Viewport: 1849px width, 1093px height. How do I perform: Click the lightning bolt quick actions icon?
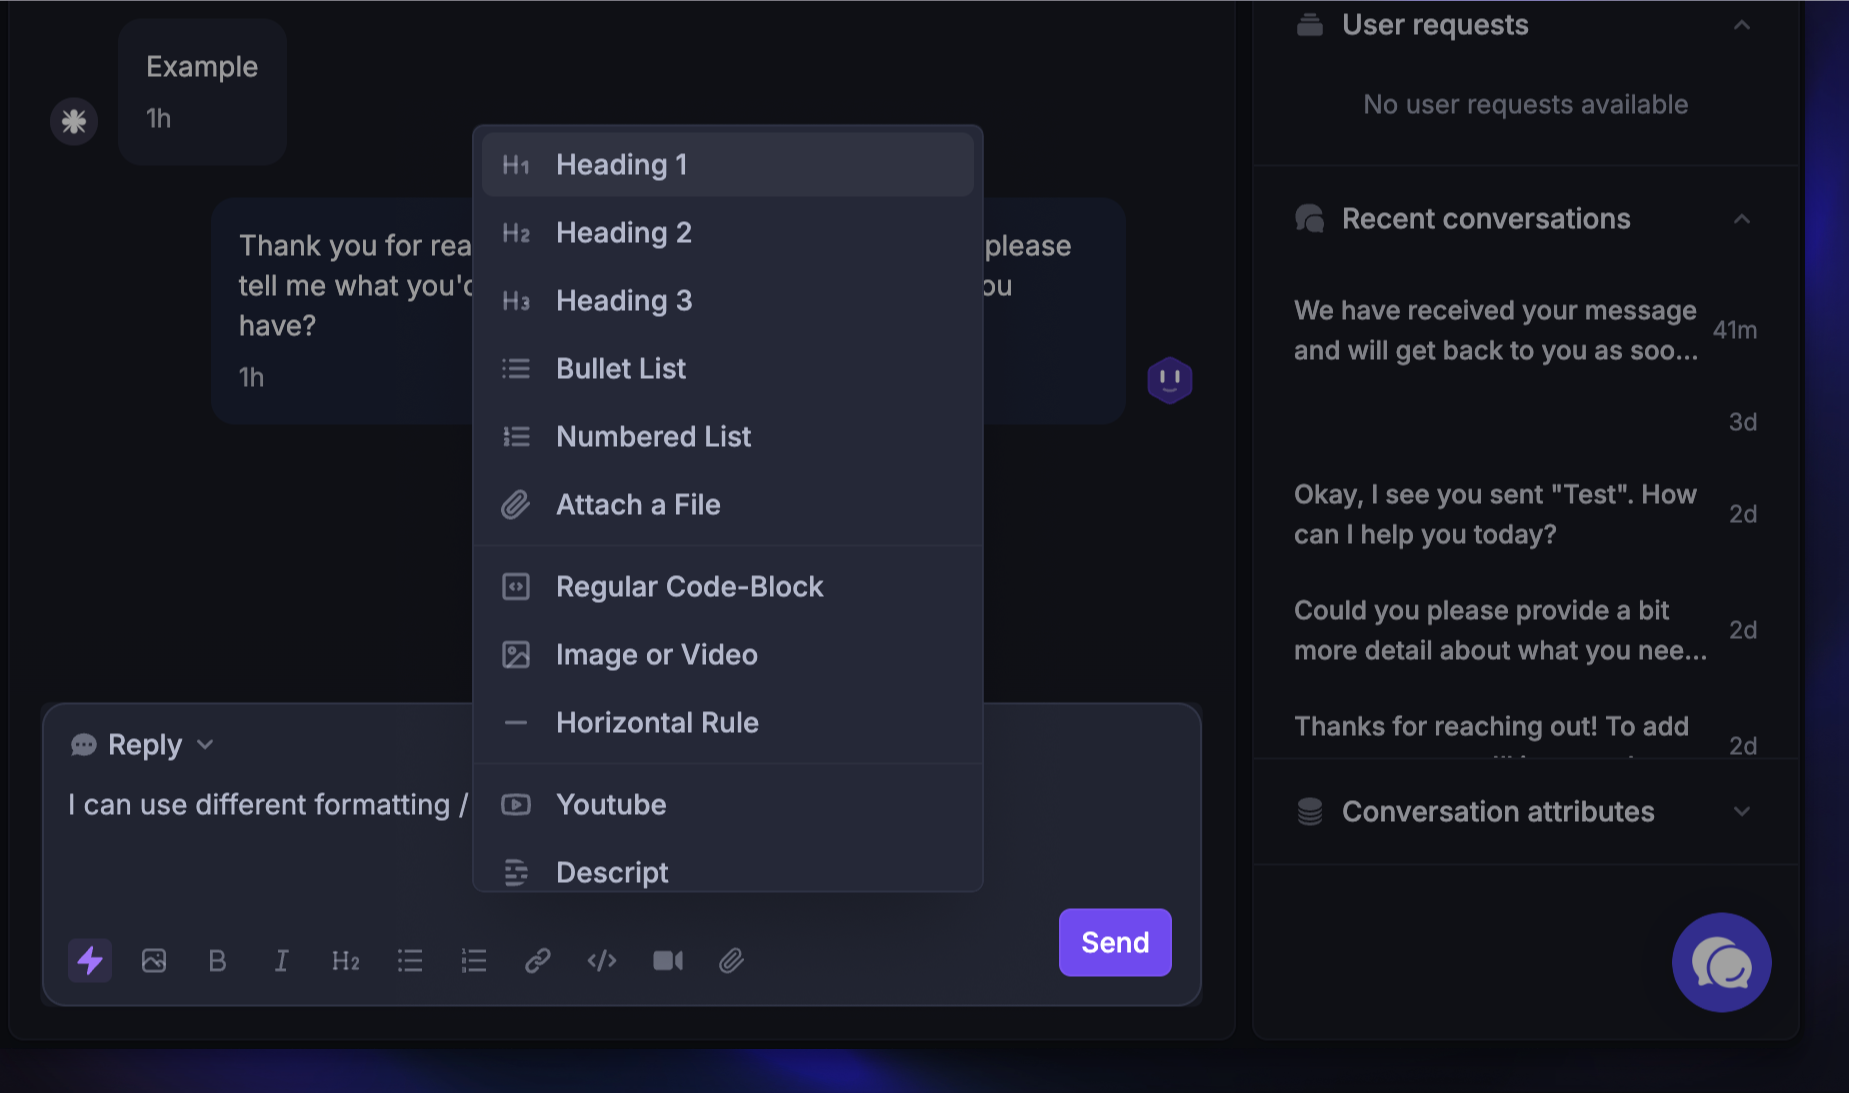(90, 961)
